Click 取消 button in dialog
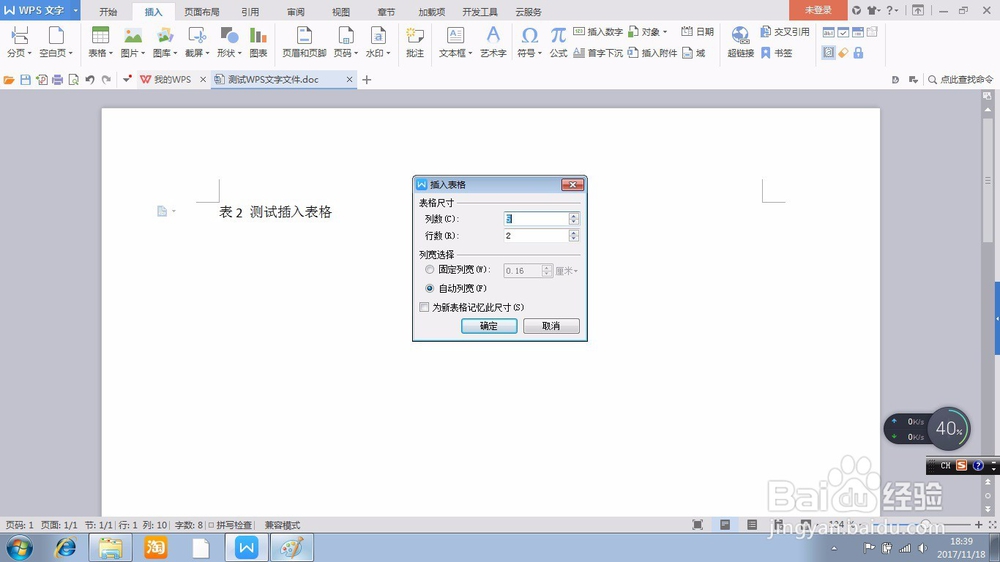 pos(551,326)
